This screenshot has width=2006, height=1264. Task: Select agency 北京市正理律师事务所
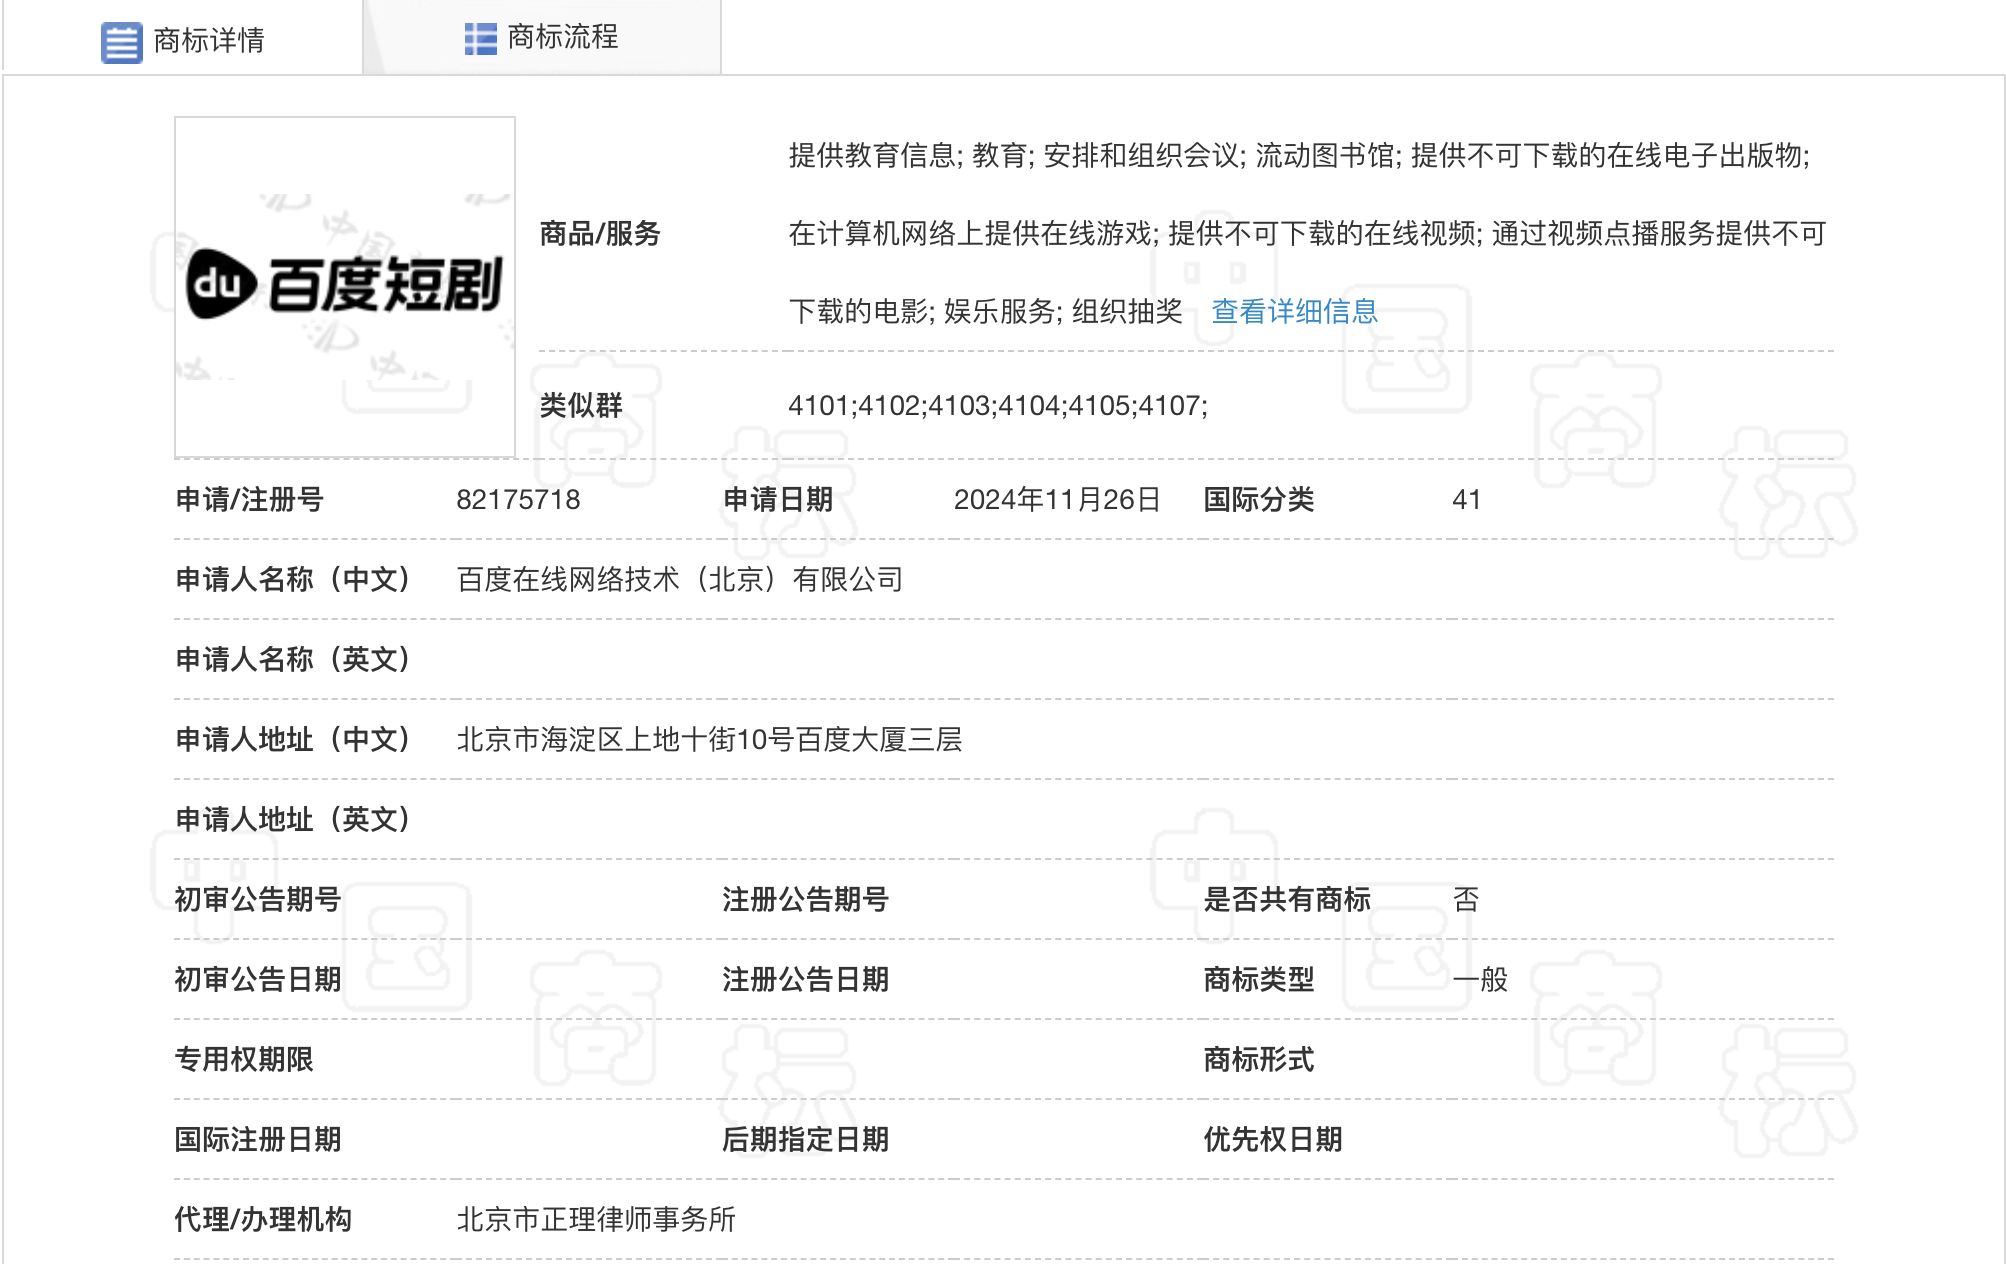[x=596, y=1220]
